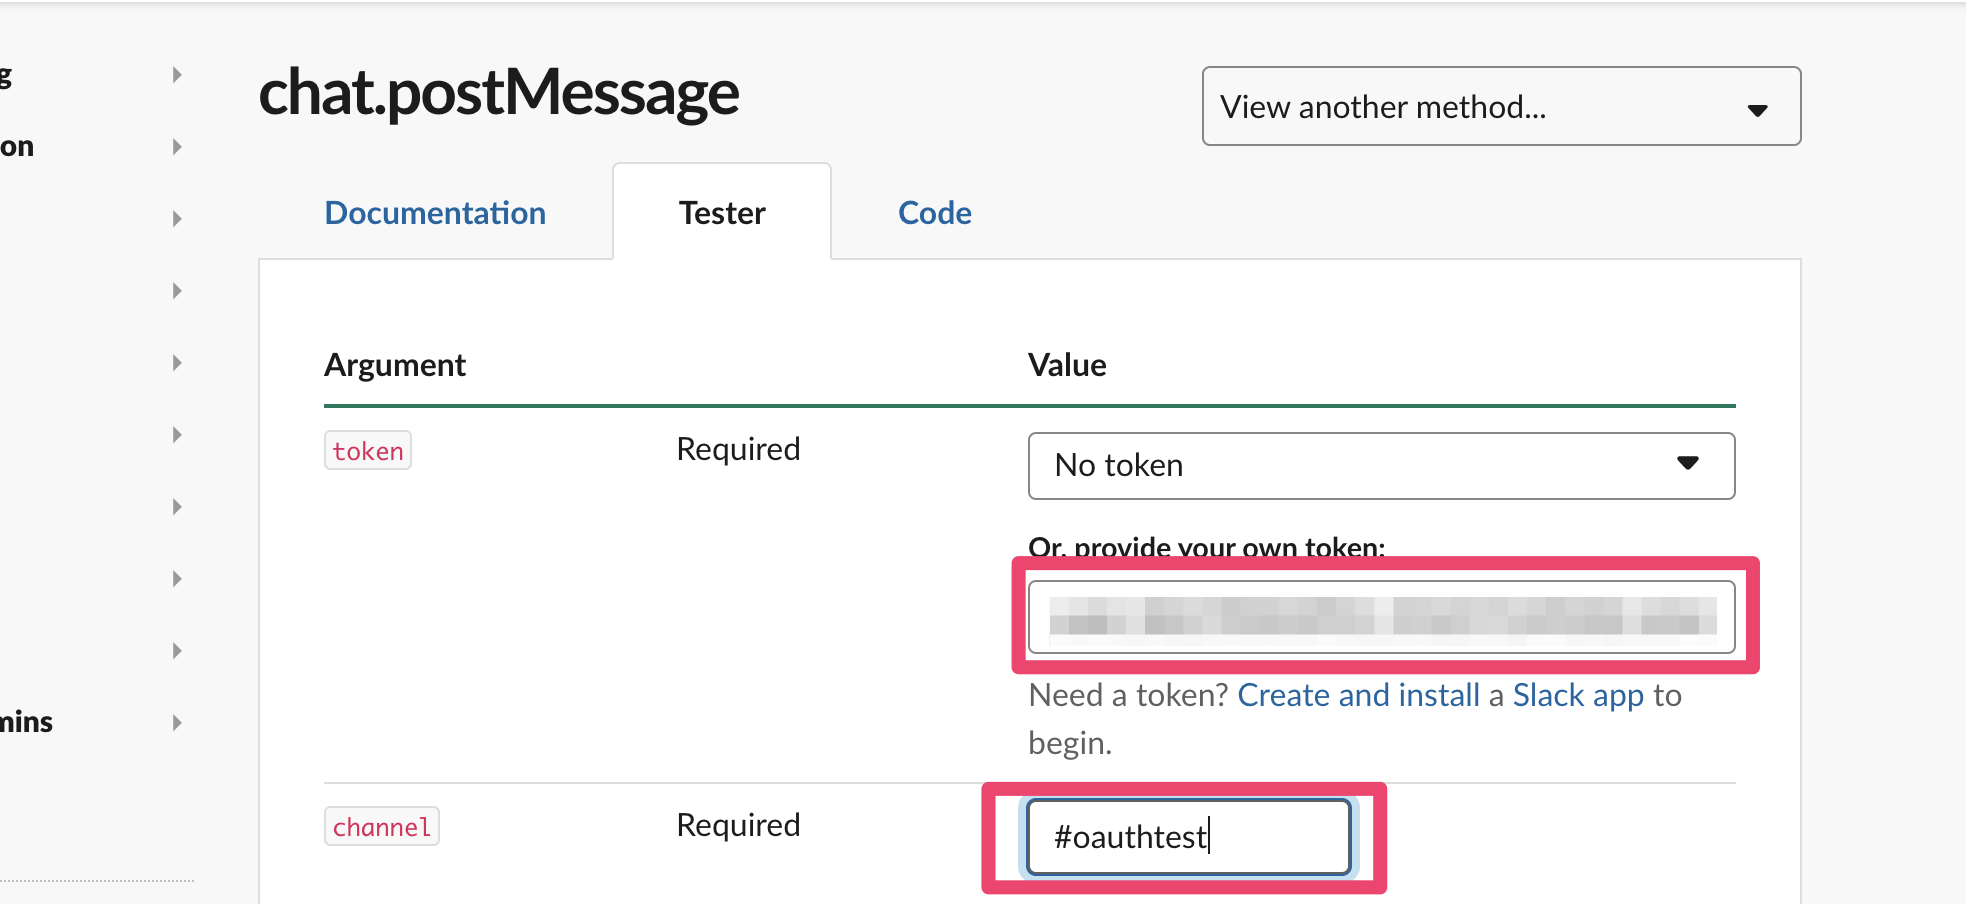Open the Code tab

pyautogui.click(x=934, y=213)
